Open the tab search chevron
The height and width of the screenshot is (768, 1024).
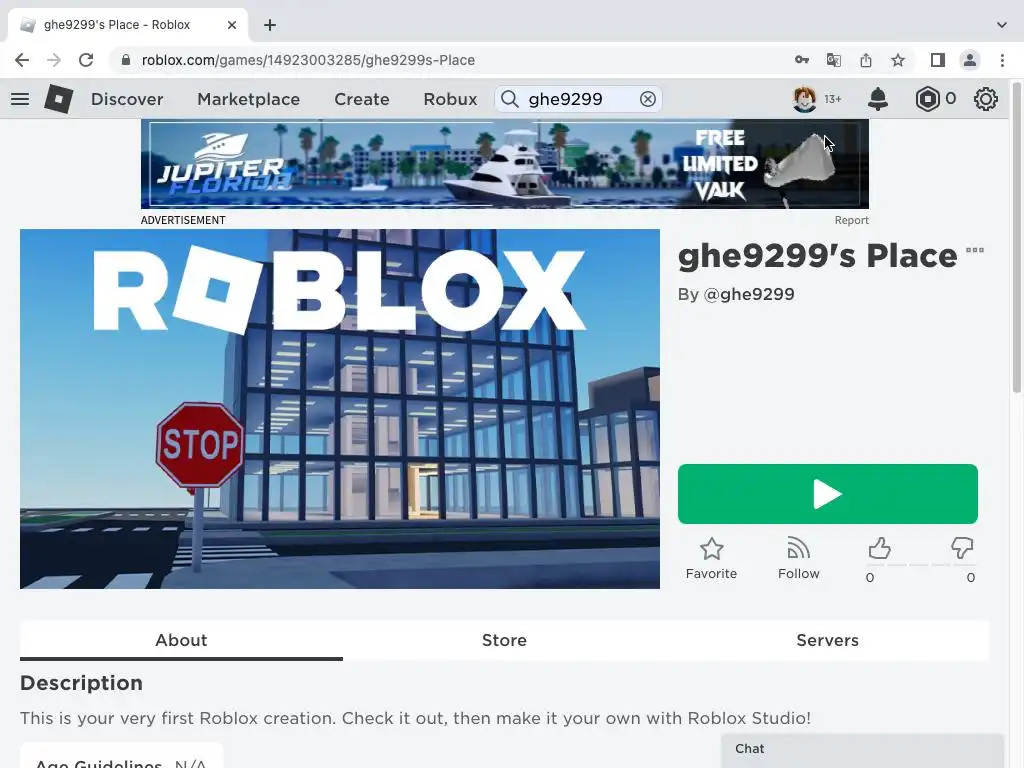pyautogui.click(x=1001, y=25)
